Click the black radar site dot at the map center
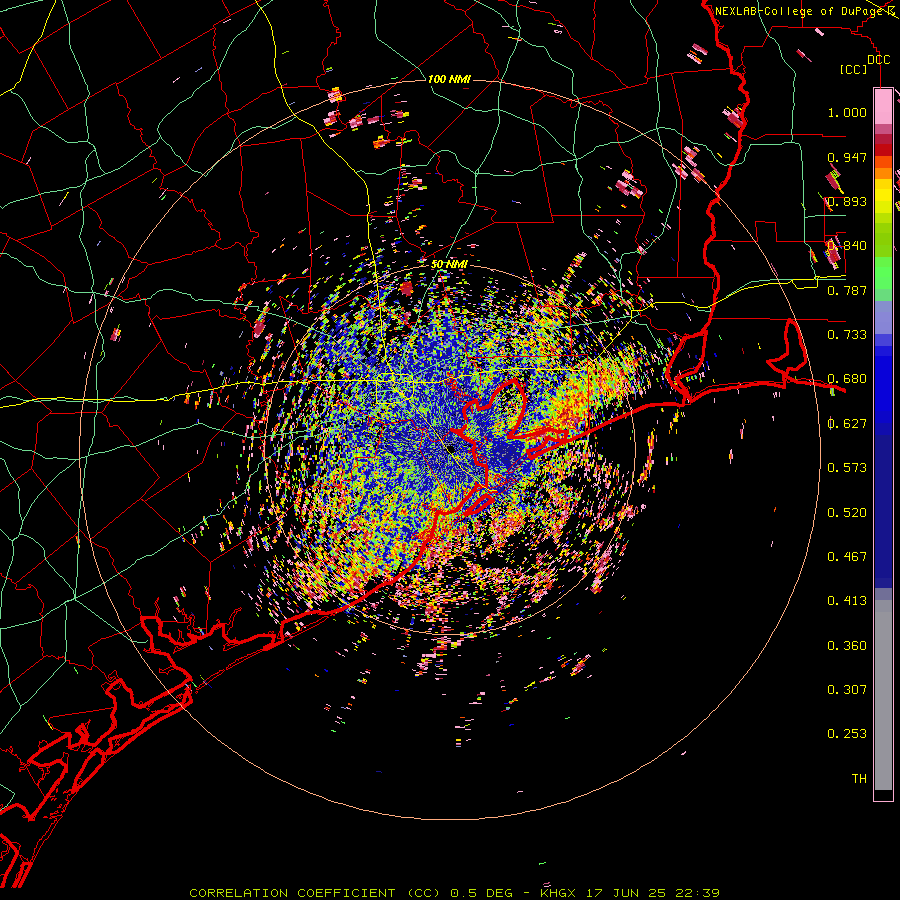Screen dimensions: 900x900 point(451,448)
